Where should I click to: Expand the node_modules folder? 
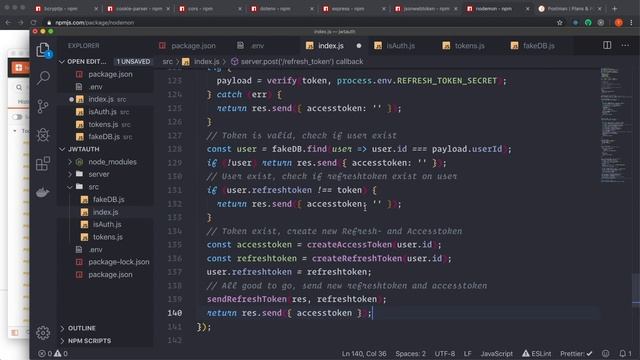pos(70,162)
